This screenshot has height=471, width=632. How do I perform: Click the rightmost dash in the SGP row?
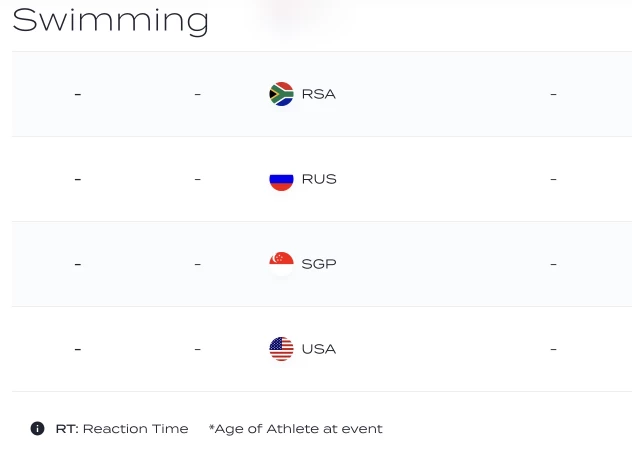[553, 264]
